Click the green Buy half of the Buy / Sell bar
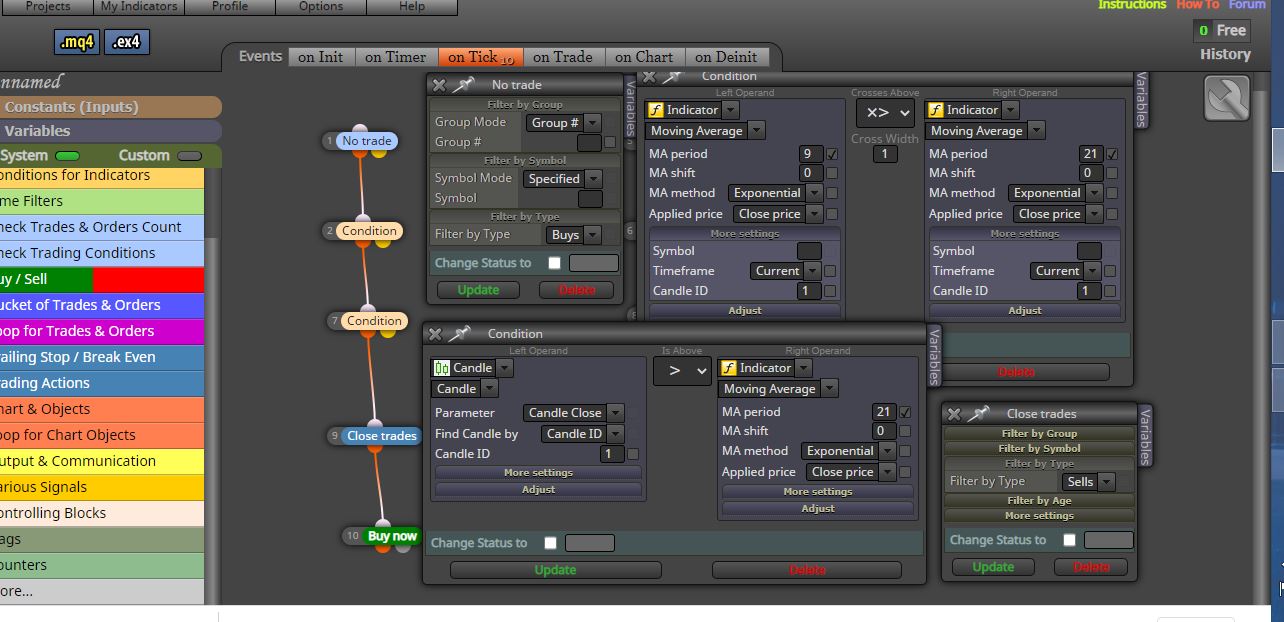Screen dimensions: 1284x622 [46, 279]
